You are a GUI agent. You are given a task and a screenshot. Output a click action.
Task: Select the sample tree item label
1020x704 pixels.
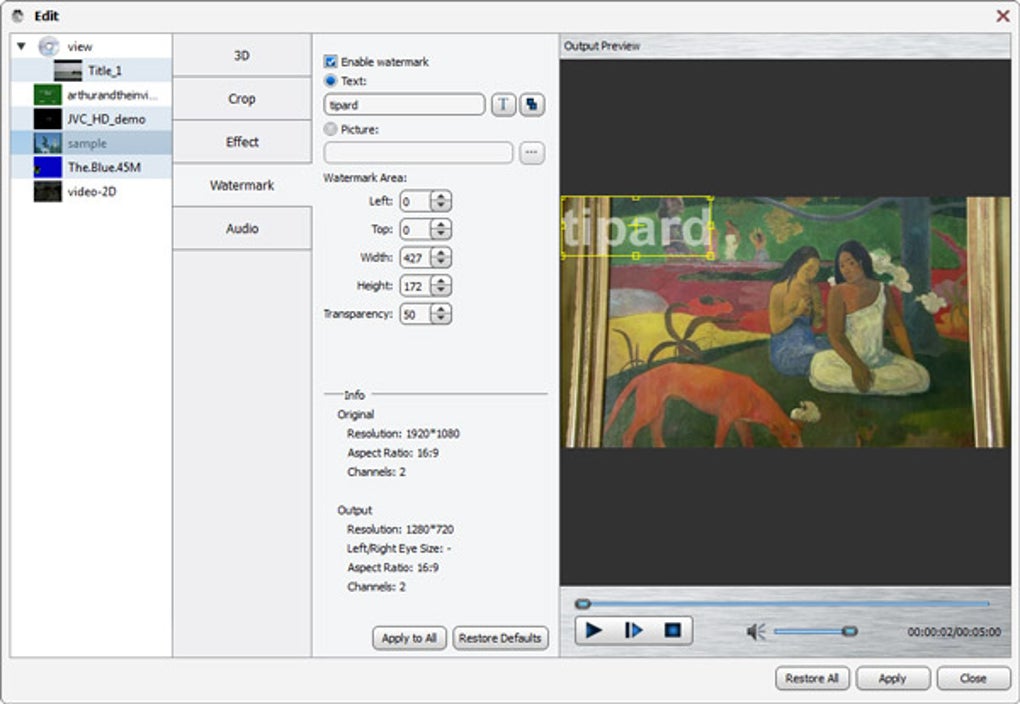[87, 143]
